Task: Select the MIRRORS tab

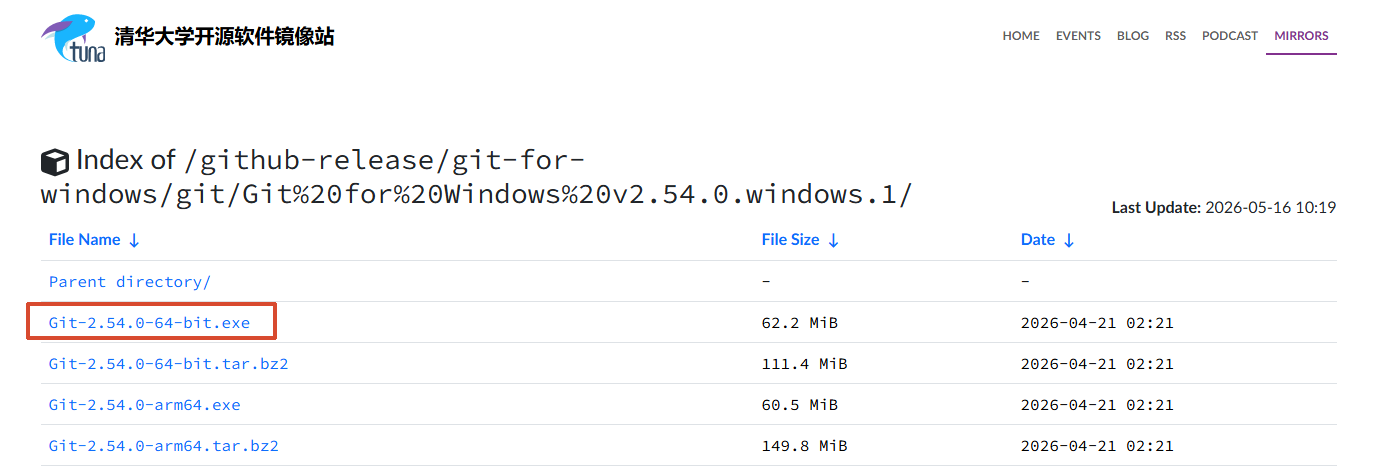Action: [1301, 35]
